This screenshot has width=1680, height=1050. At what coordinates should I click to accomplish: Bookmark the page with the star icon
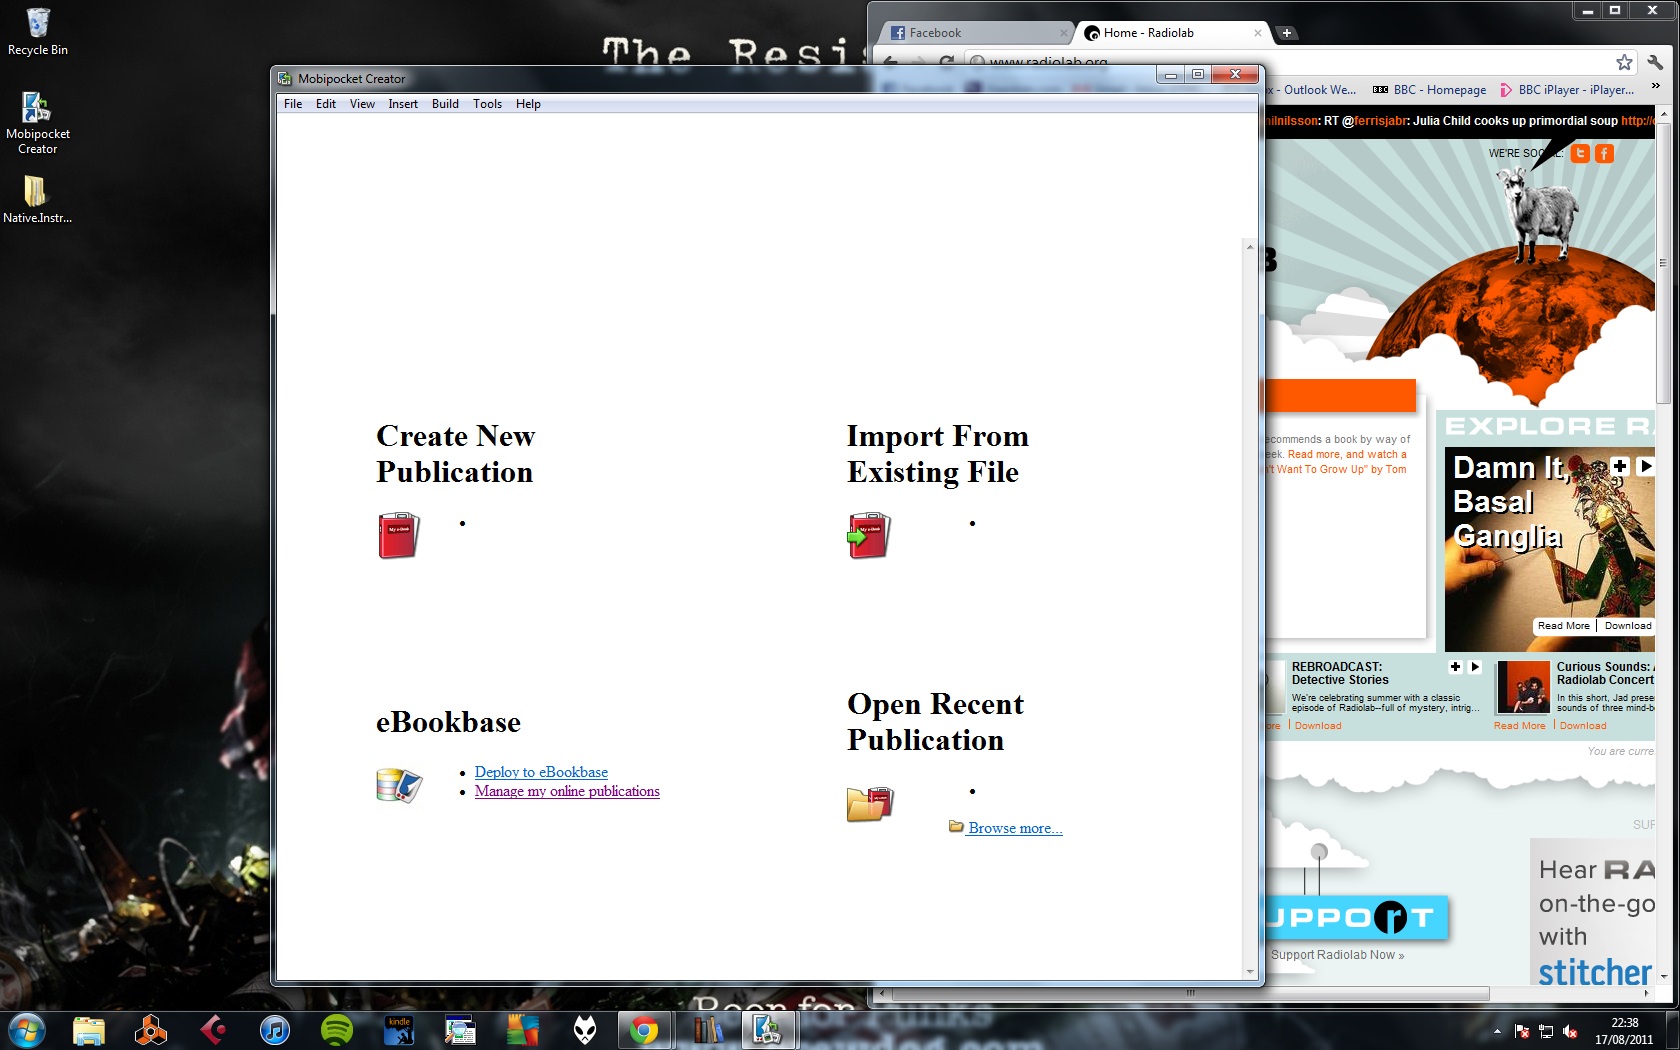click(x=1624, y=62)
